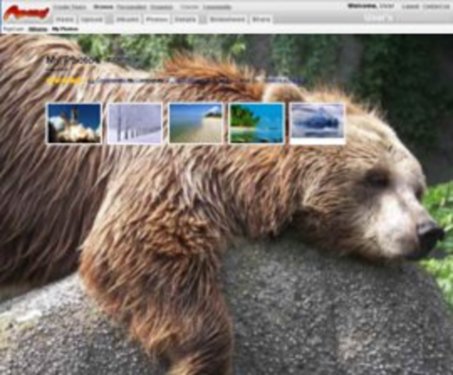
Task: Open the rocket launch photo thumbnail
Action: (x=74, y=123)
